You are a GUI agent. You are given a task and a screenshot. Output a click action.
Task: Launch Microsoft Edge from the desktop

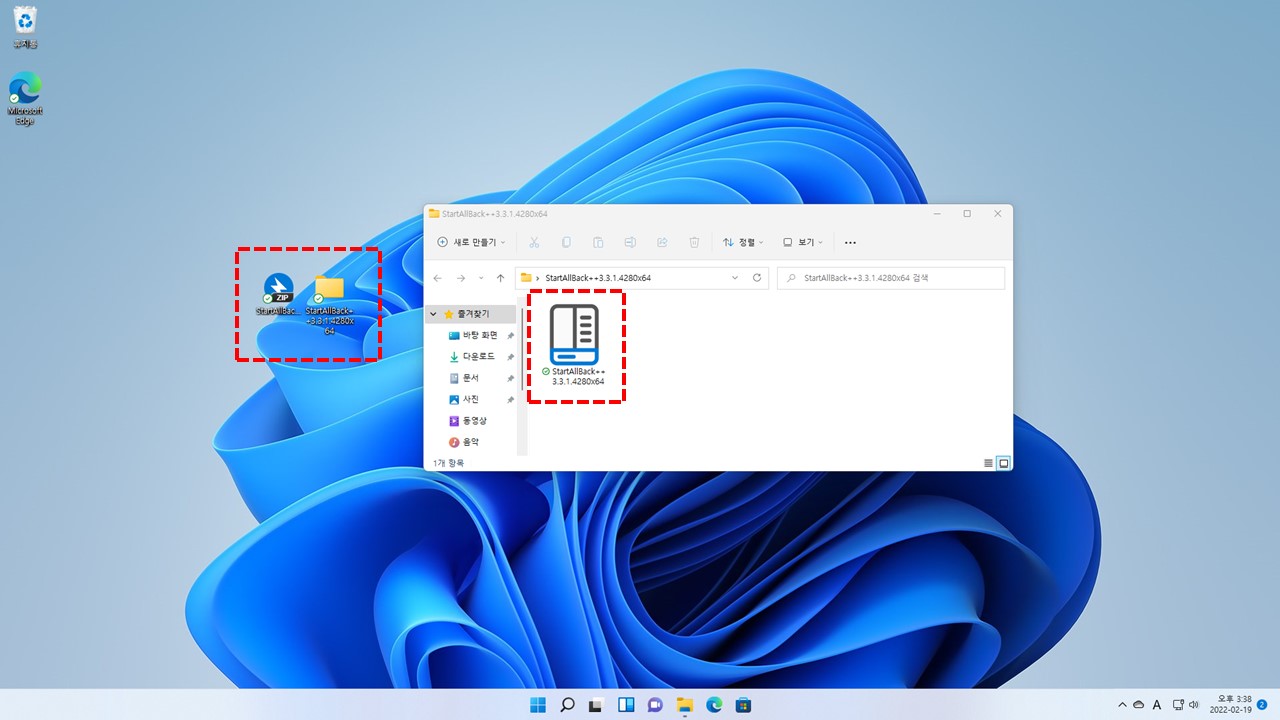tap(25, 98)
